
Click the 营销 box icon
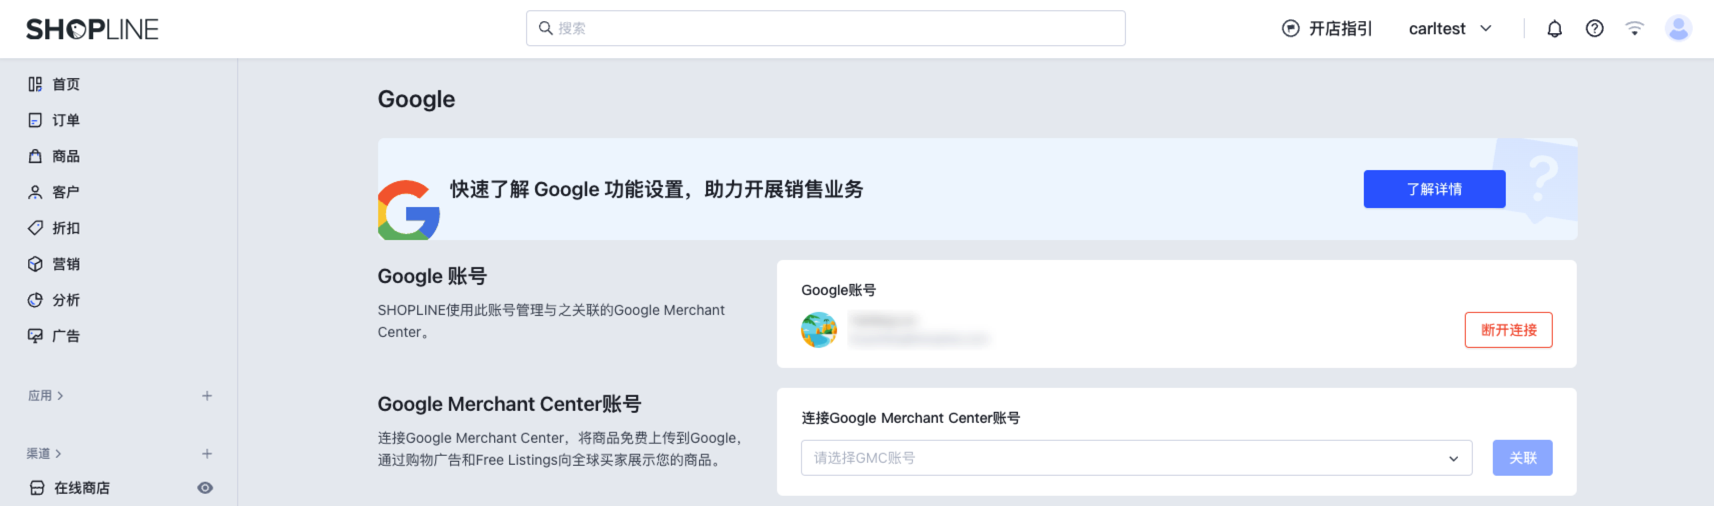[x=35, y=264]
